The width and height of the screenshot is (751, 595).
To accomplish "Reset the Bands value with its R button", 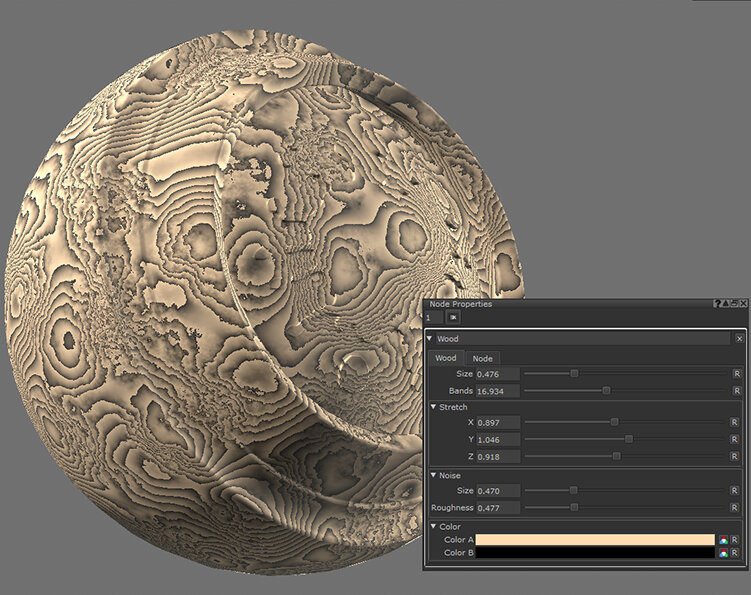I will point(737,391).
